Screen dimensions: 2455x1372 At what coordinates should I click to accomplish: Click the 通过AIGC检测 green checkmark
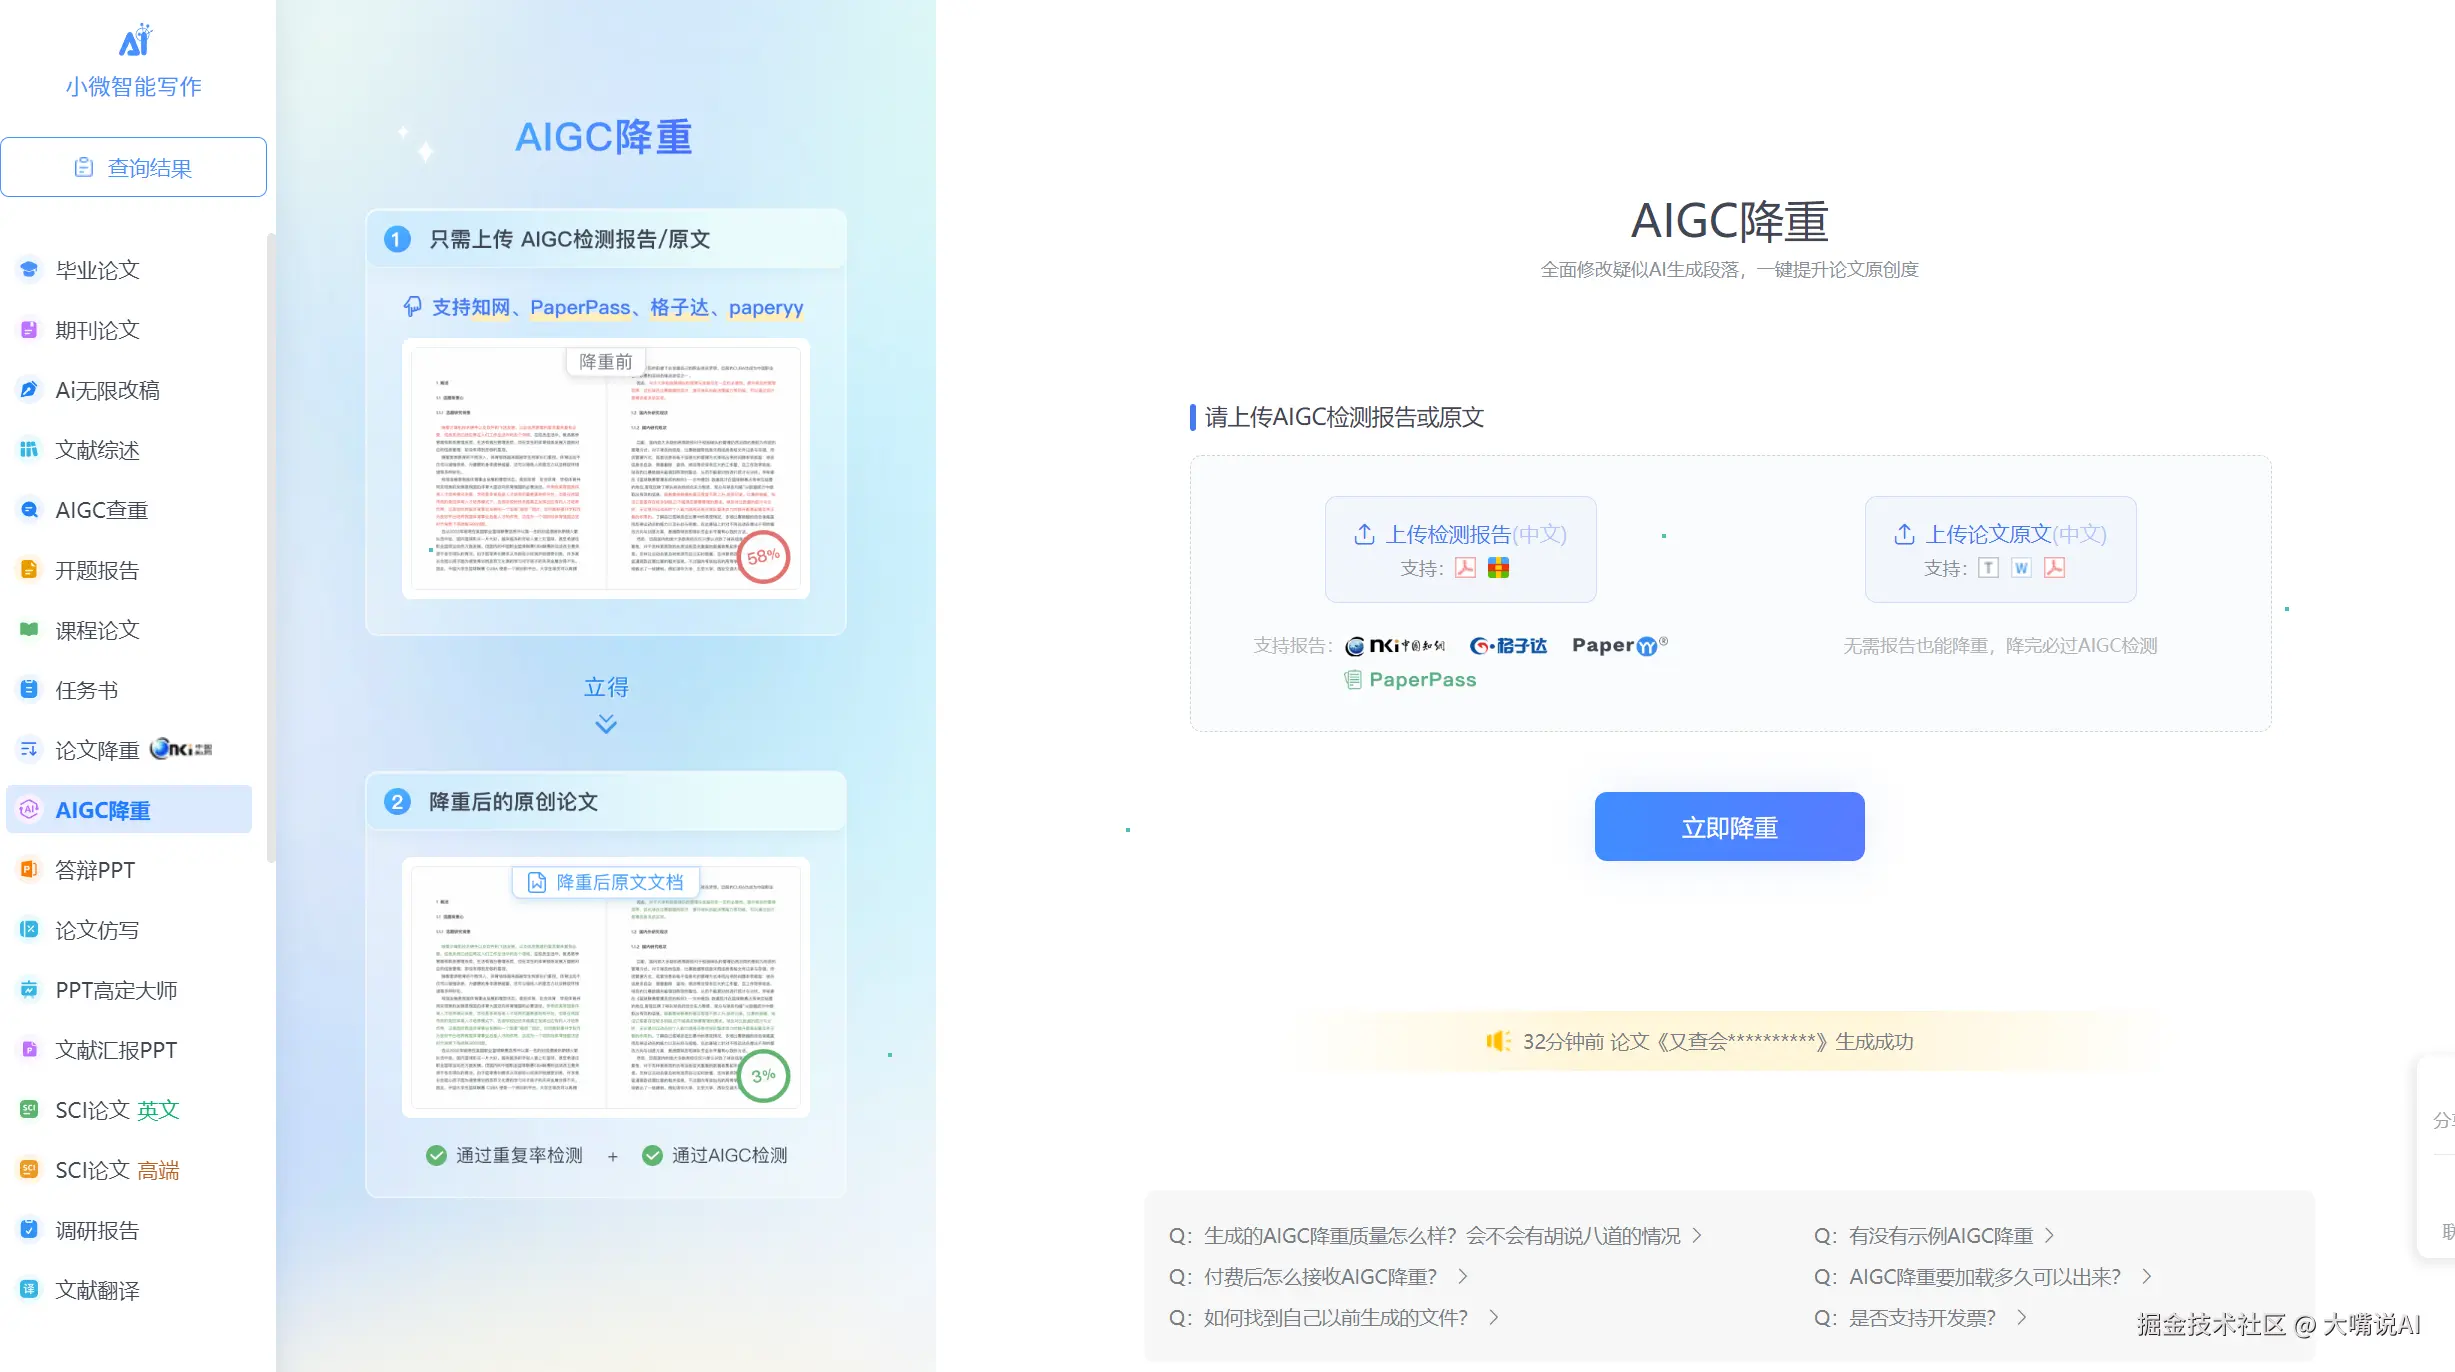point(652,1155)
